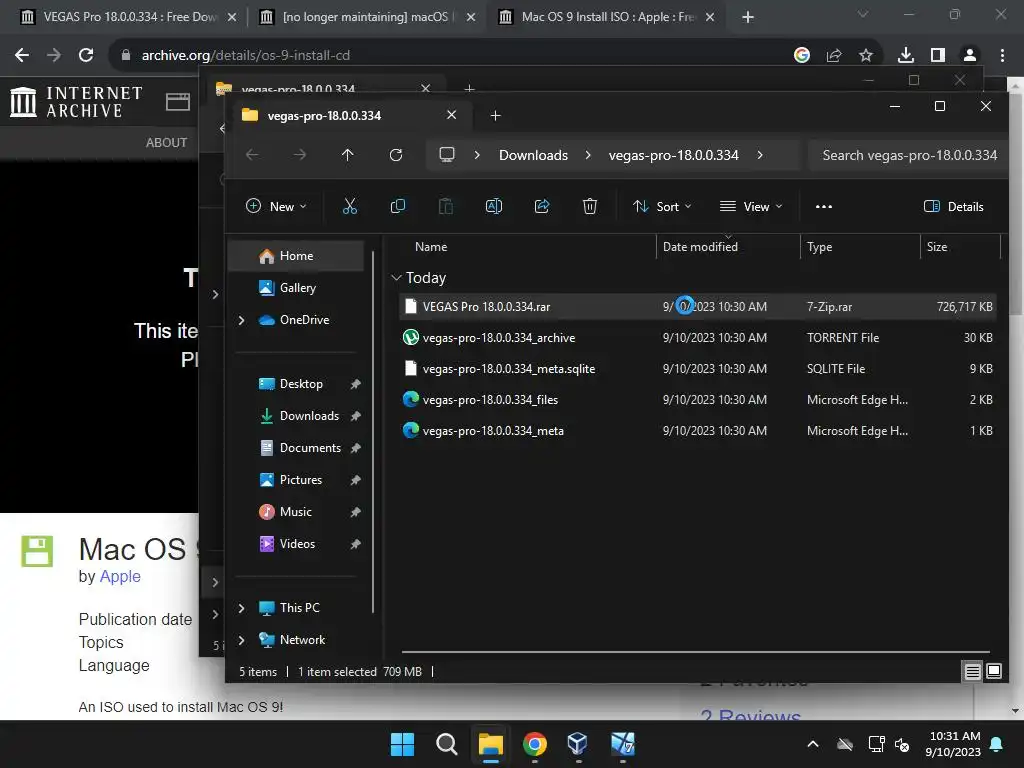
Task: Expand the Network tree node
Action: click(x=242, y=640)
